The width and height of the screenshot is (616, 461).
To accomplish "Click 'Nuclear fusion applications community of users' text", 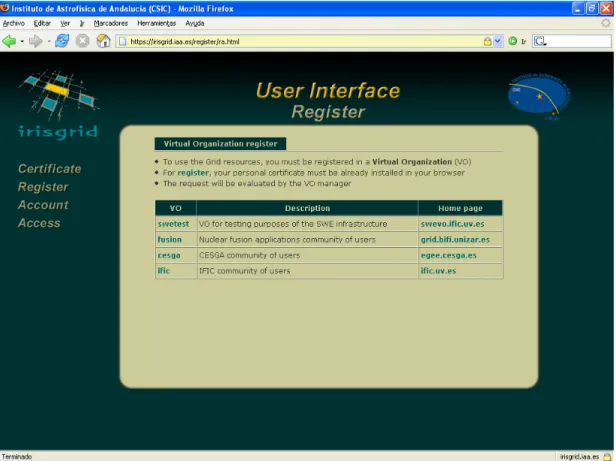I will pyautogui.click(x=287, y=239).
